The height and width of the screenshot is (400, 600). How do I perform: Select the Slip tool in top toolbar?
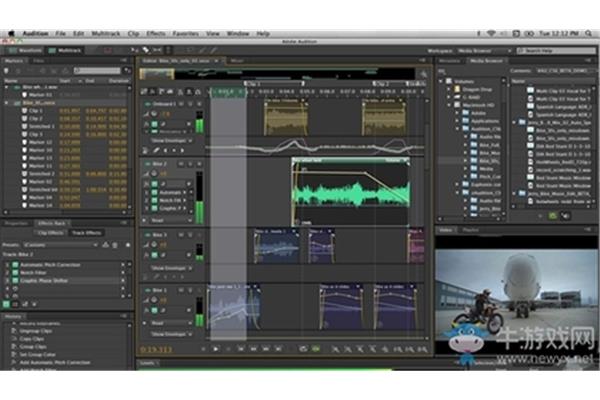[157, 50]
